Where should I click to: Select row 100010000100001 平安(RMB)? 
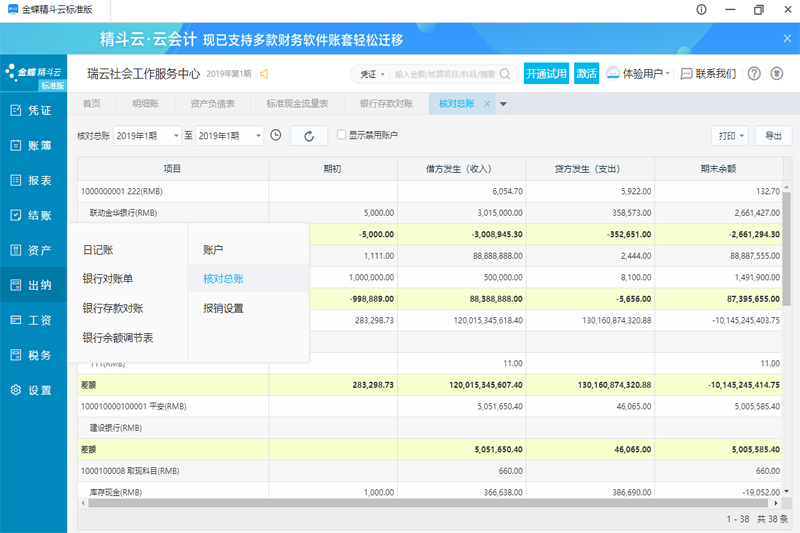pyautogui.click(x=430, y=407)
